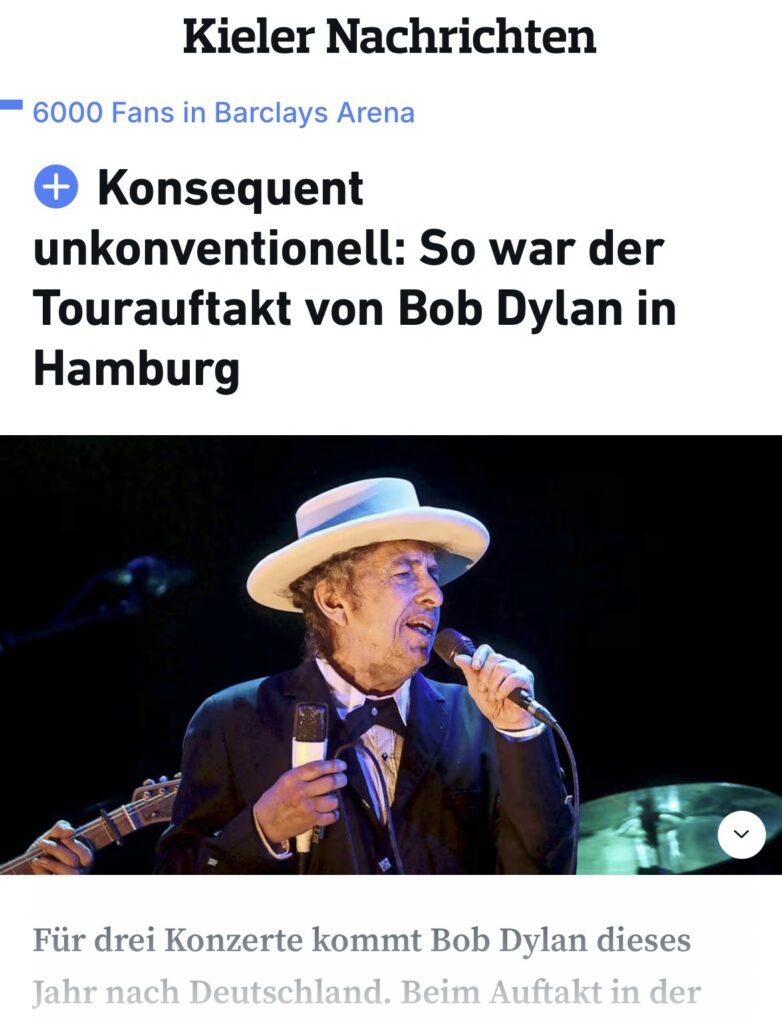Image resolution: width=782 pixels, height=1024 pixels.
Task: Open the Bob Dylan concert photo
Action: 391,654
